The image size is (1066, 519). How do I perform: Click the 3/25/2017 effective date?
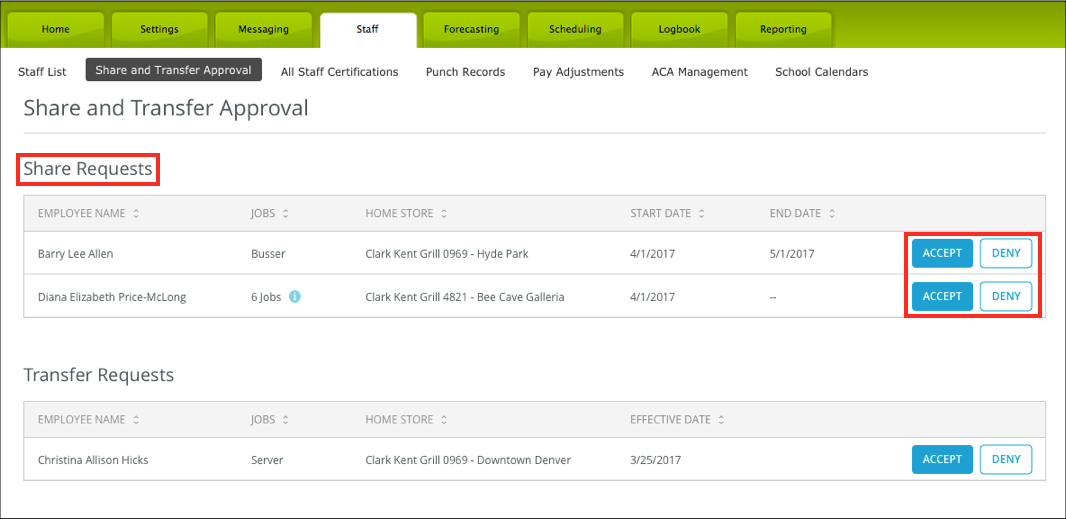click(x=655, y=461)
